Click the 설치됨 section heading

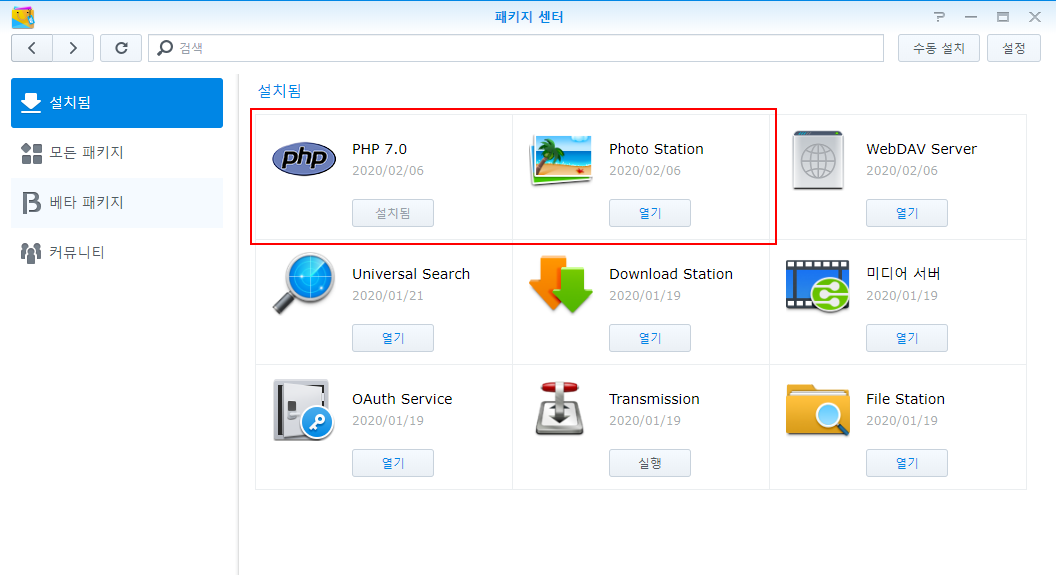tap(279, 91)
